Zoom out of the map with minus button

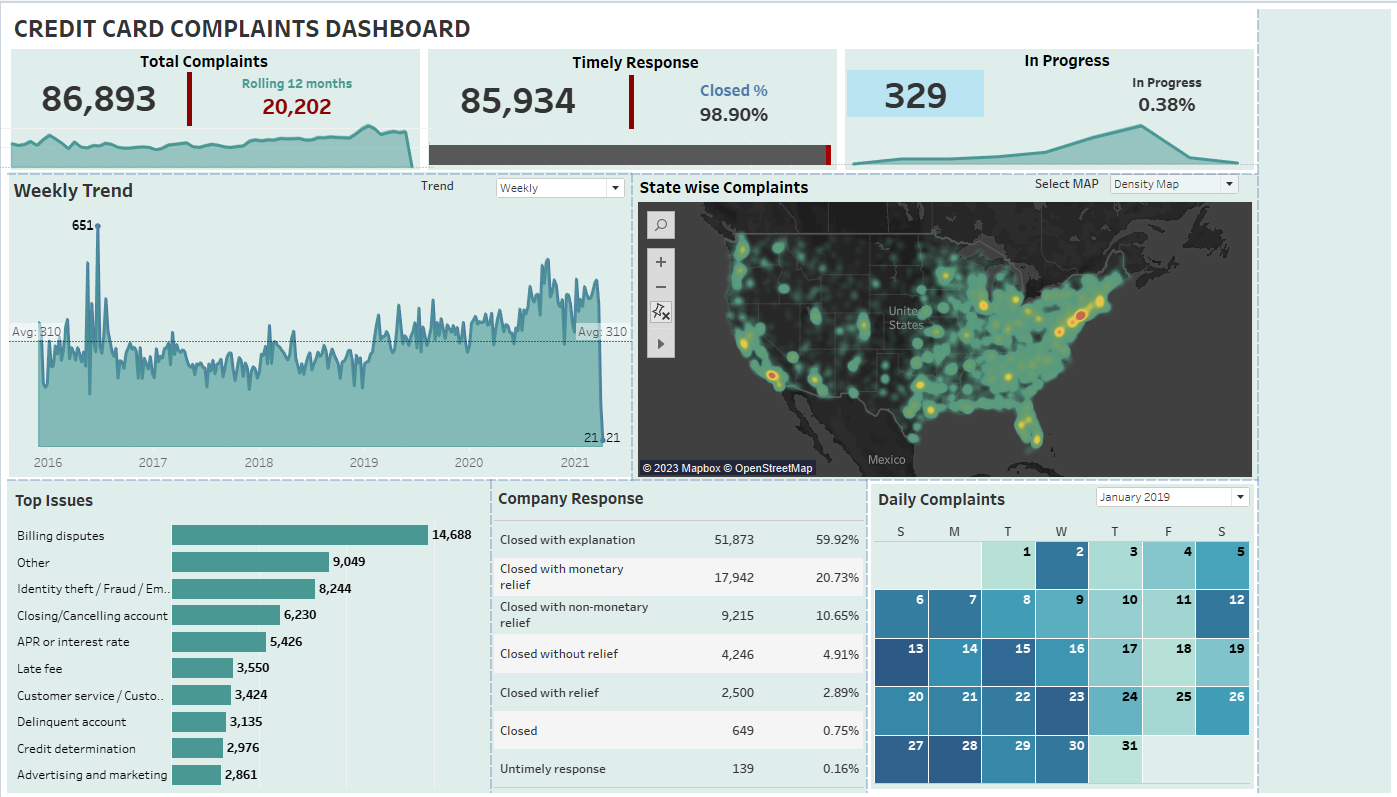(x=660, y=287)
